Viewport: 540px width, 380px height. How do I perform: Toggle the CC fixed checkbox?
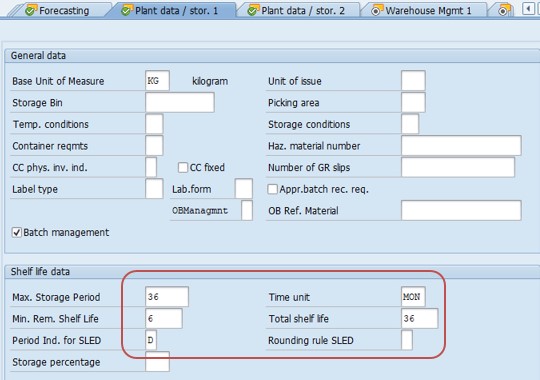click(183, 167)
